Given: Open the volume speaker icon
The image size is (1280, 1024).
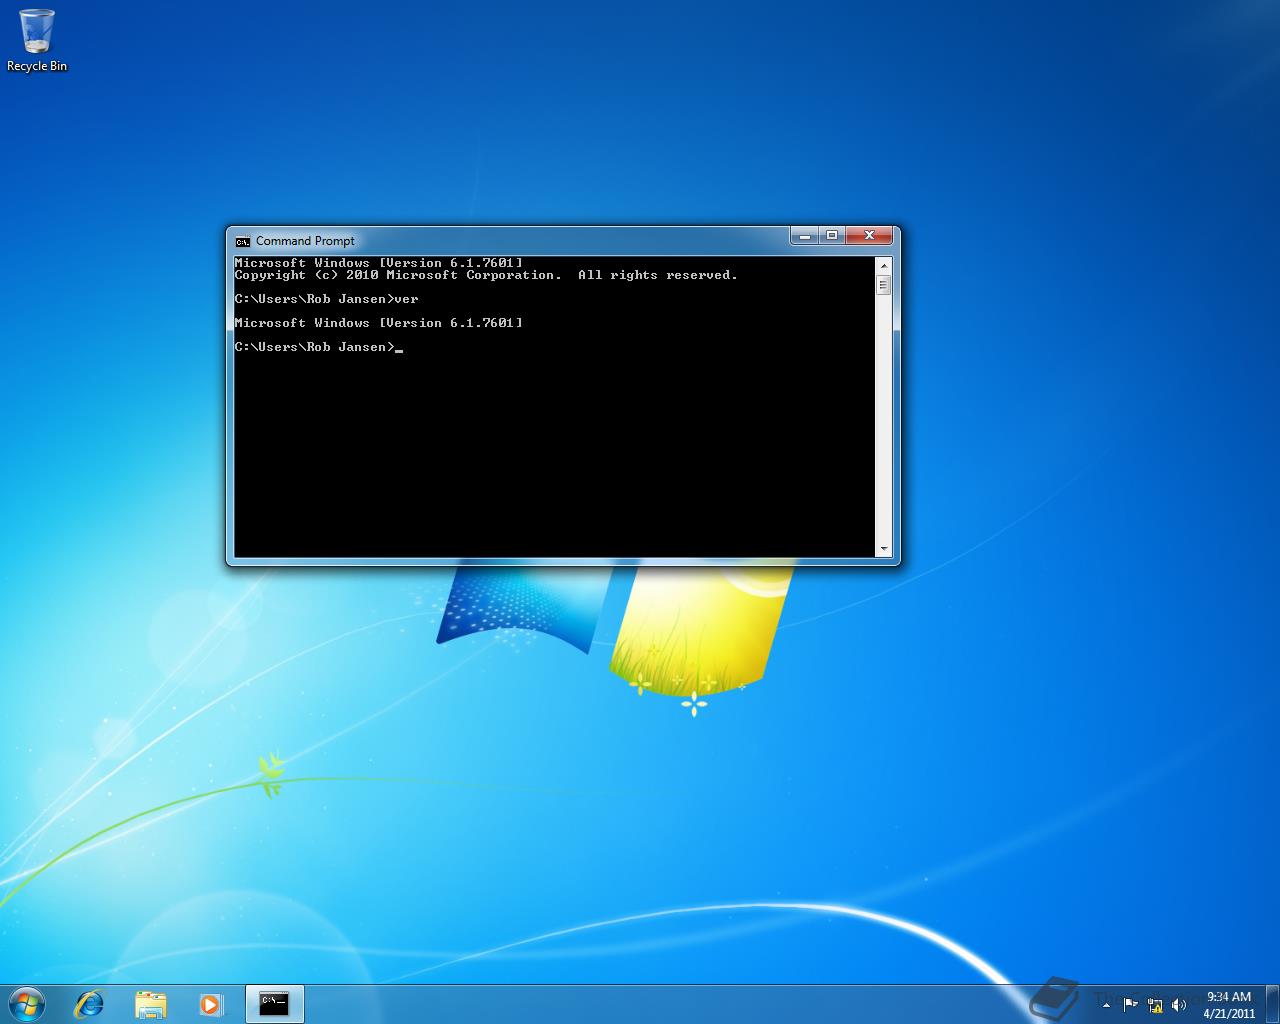Looking at the screenshot, I should (x=1179, y=1004).
